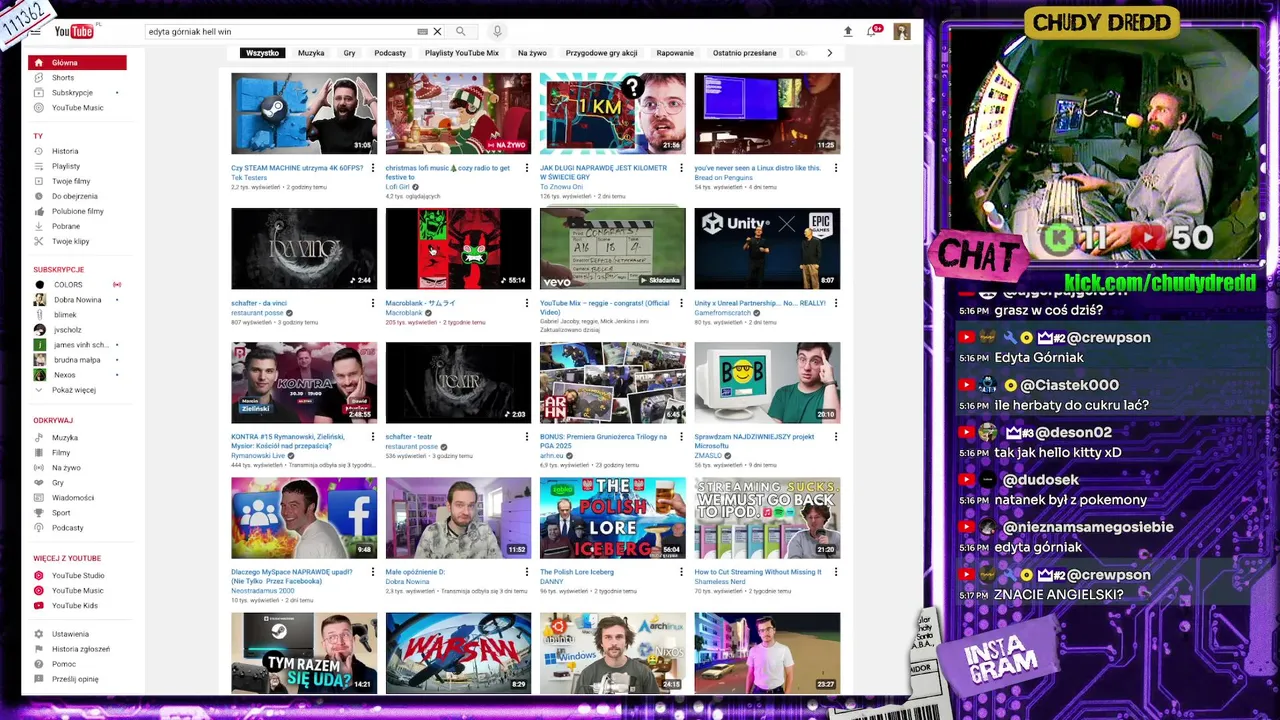Viewport: 1280px width, 720px height.
Task: Clear the search query with the X
Action: tap(437, 32)
